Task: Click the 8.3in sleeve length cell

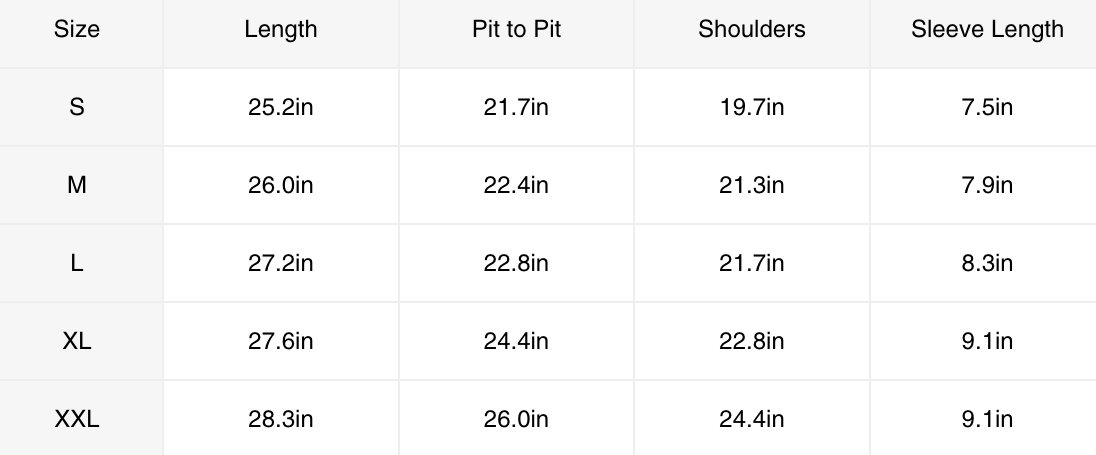Action: 987,263
